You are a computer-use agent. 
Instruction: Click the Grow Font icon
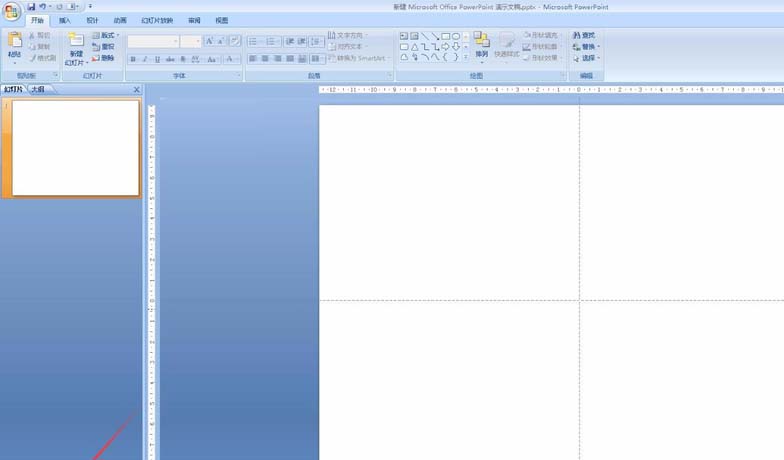tap(210, 41)
